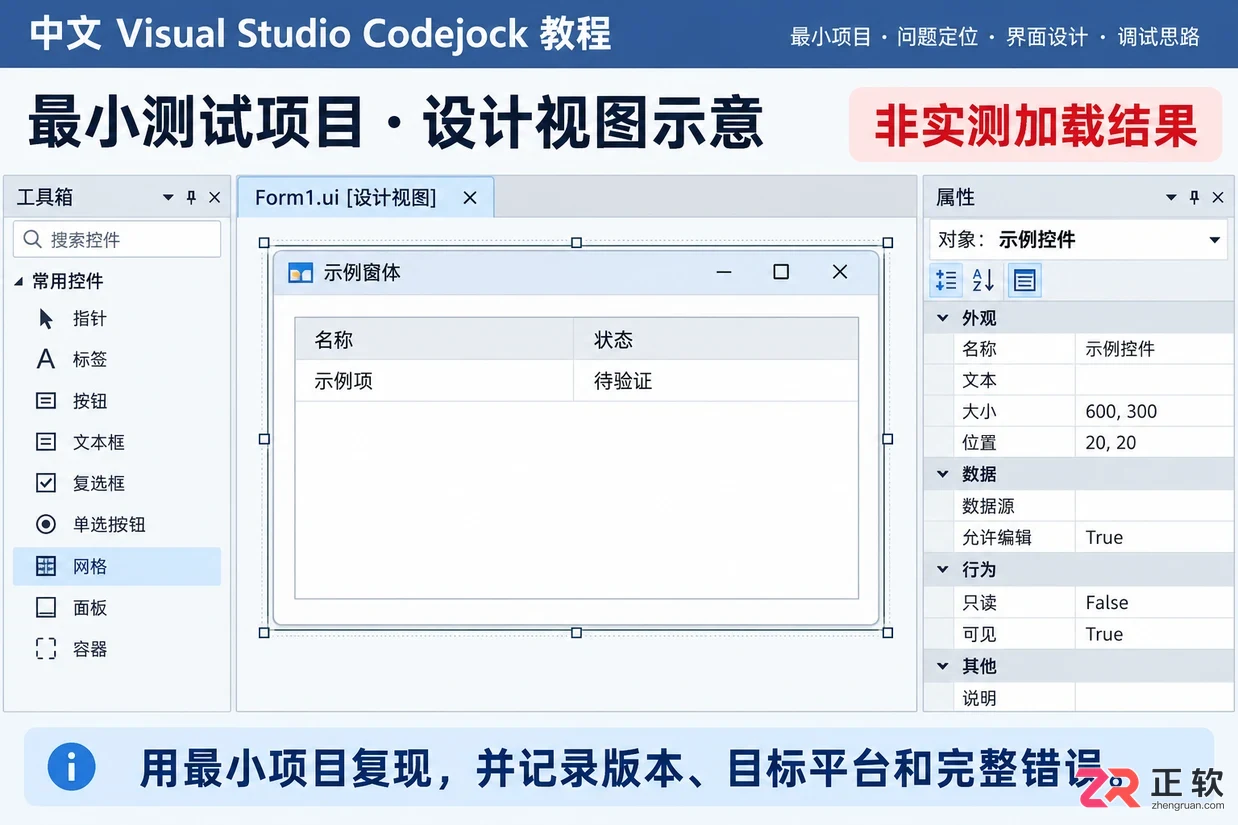This screenshot has width=1238, height=825.
Task: Click the 允许编辑 property name
Action: coord(997,537)
